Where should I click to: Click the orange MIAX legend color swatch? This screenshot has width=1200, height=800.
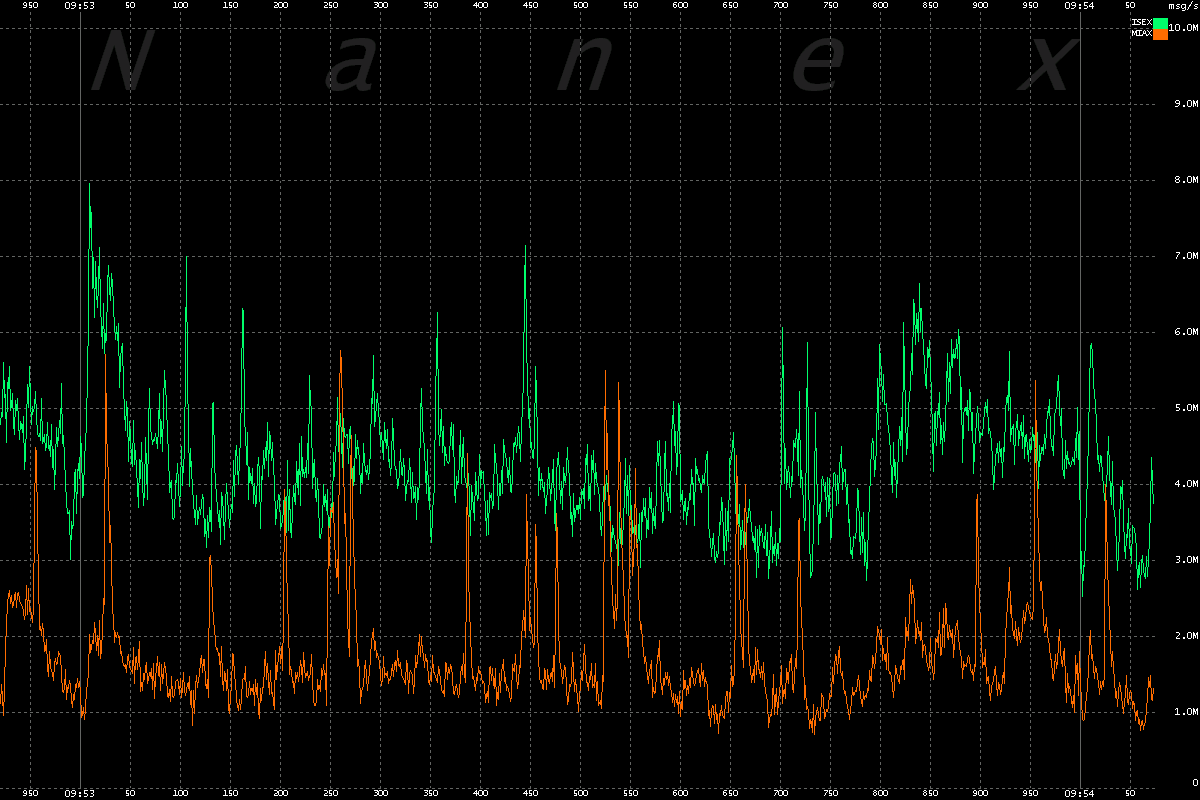click(1161, 35)
